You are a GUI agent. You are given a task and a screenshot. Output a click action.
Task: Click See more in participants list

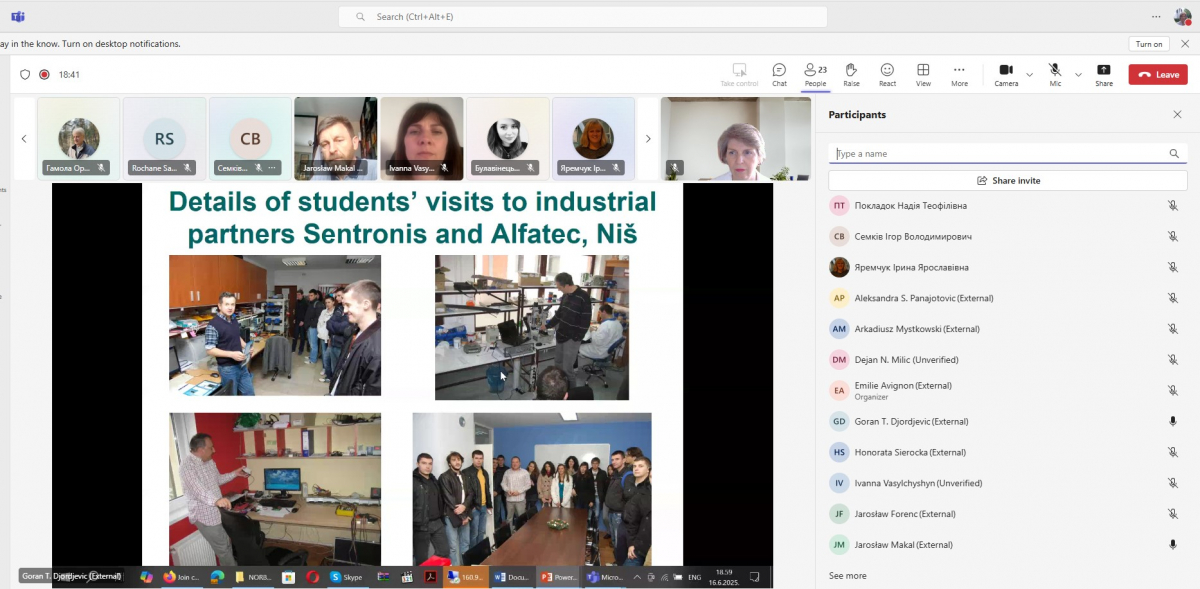click(x=847, y=576)
